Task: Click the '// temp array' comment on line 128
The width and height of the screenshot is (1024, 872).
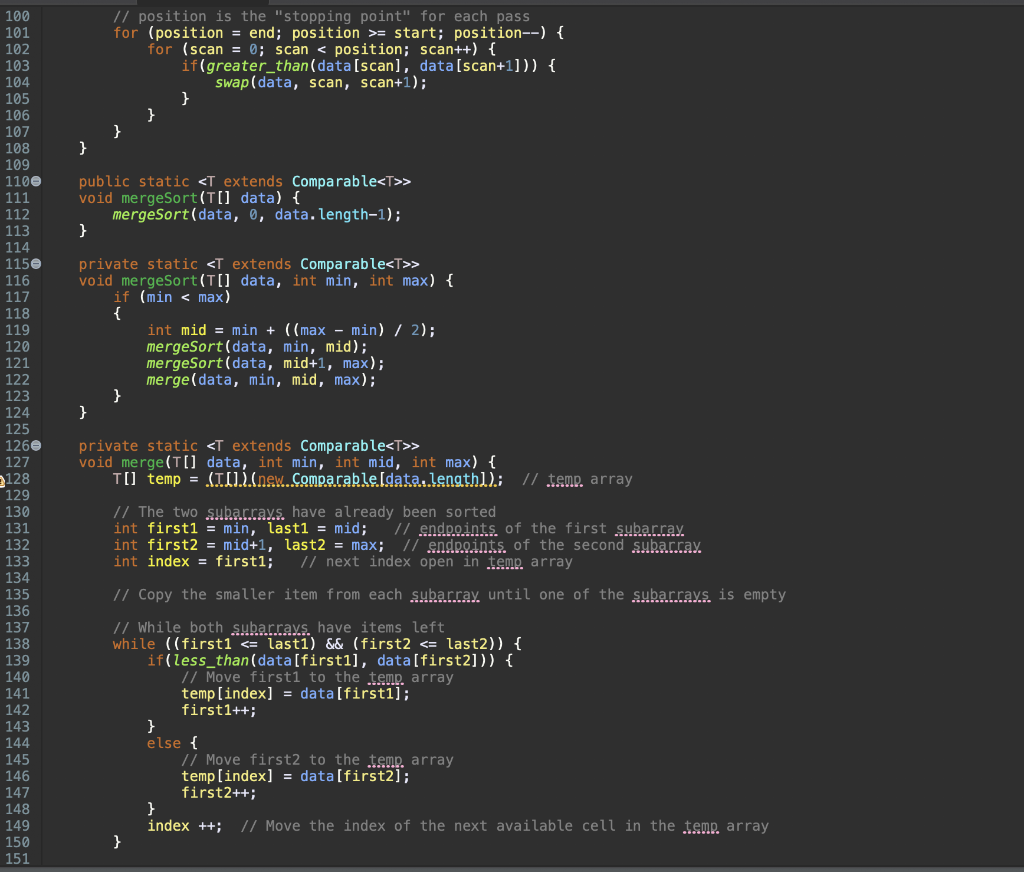Action: point(577,479)
